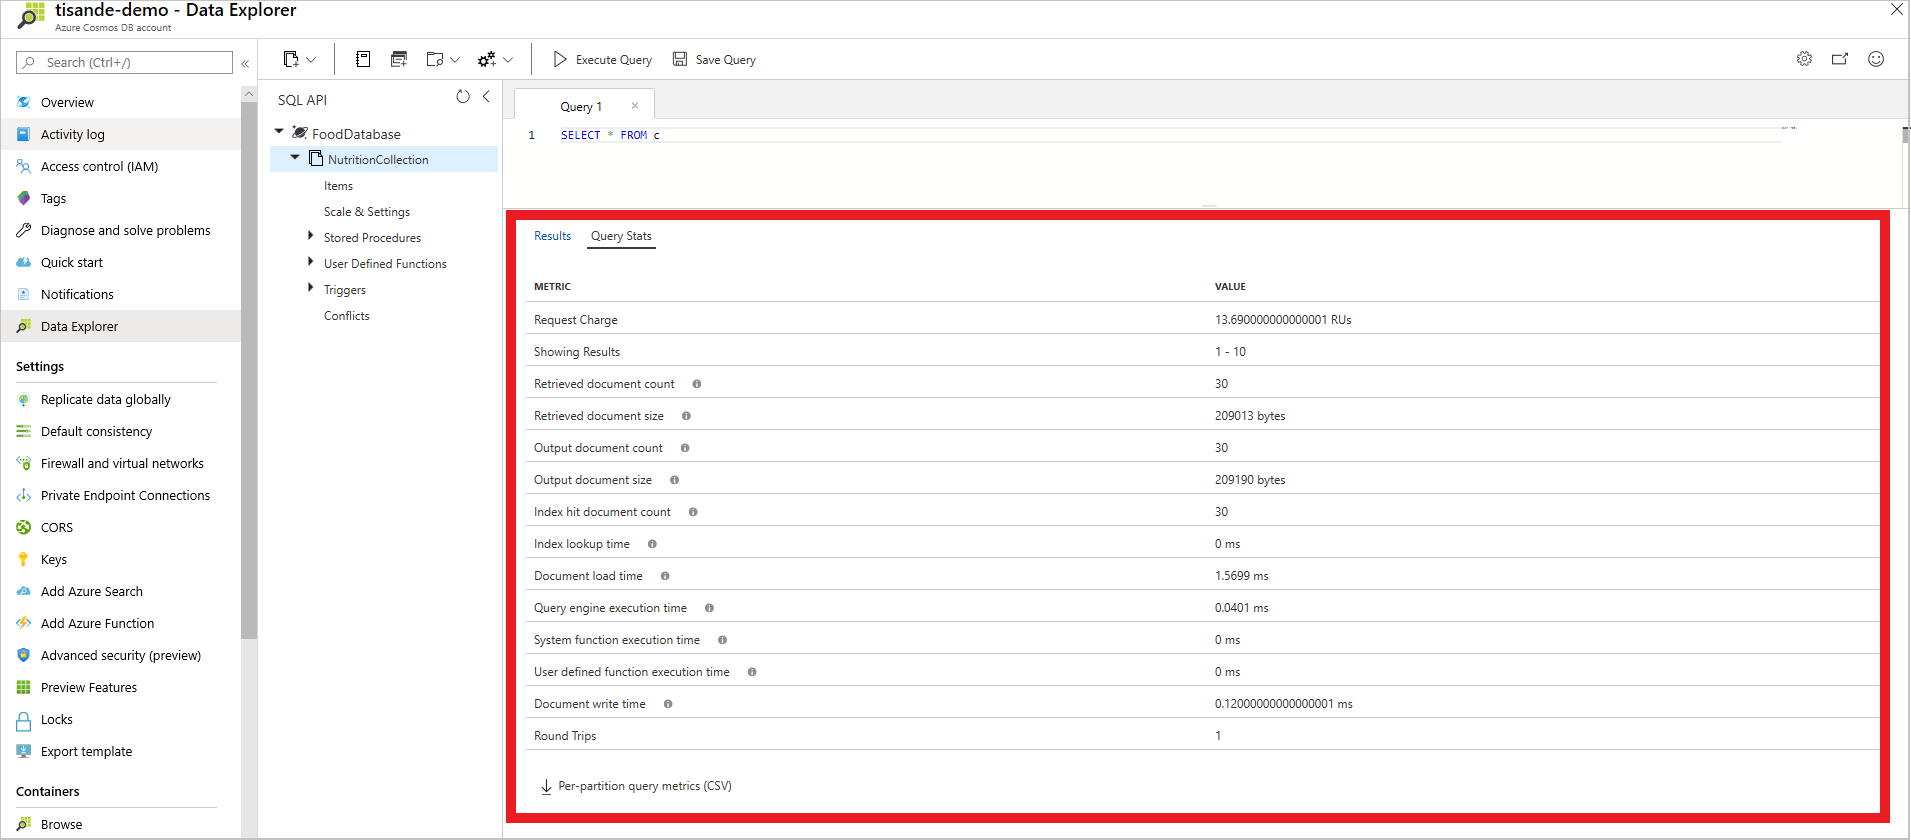Image resolution: width=1911 pixels, height=840 pixels.
Task: Select Items under NutritionCollection
Action: [338, 186]
